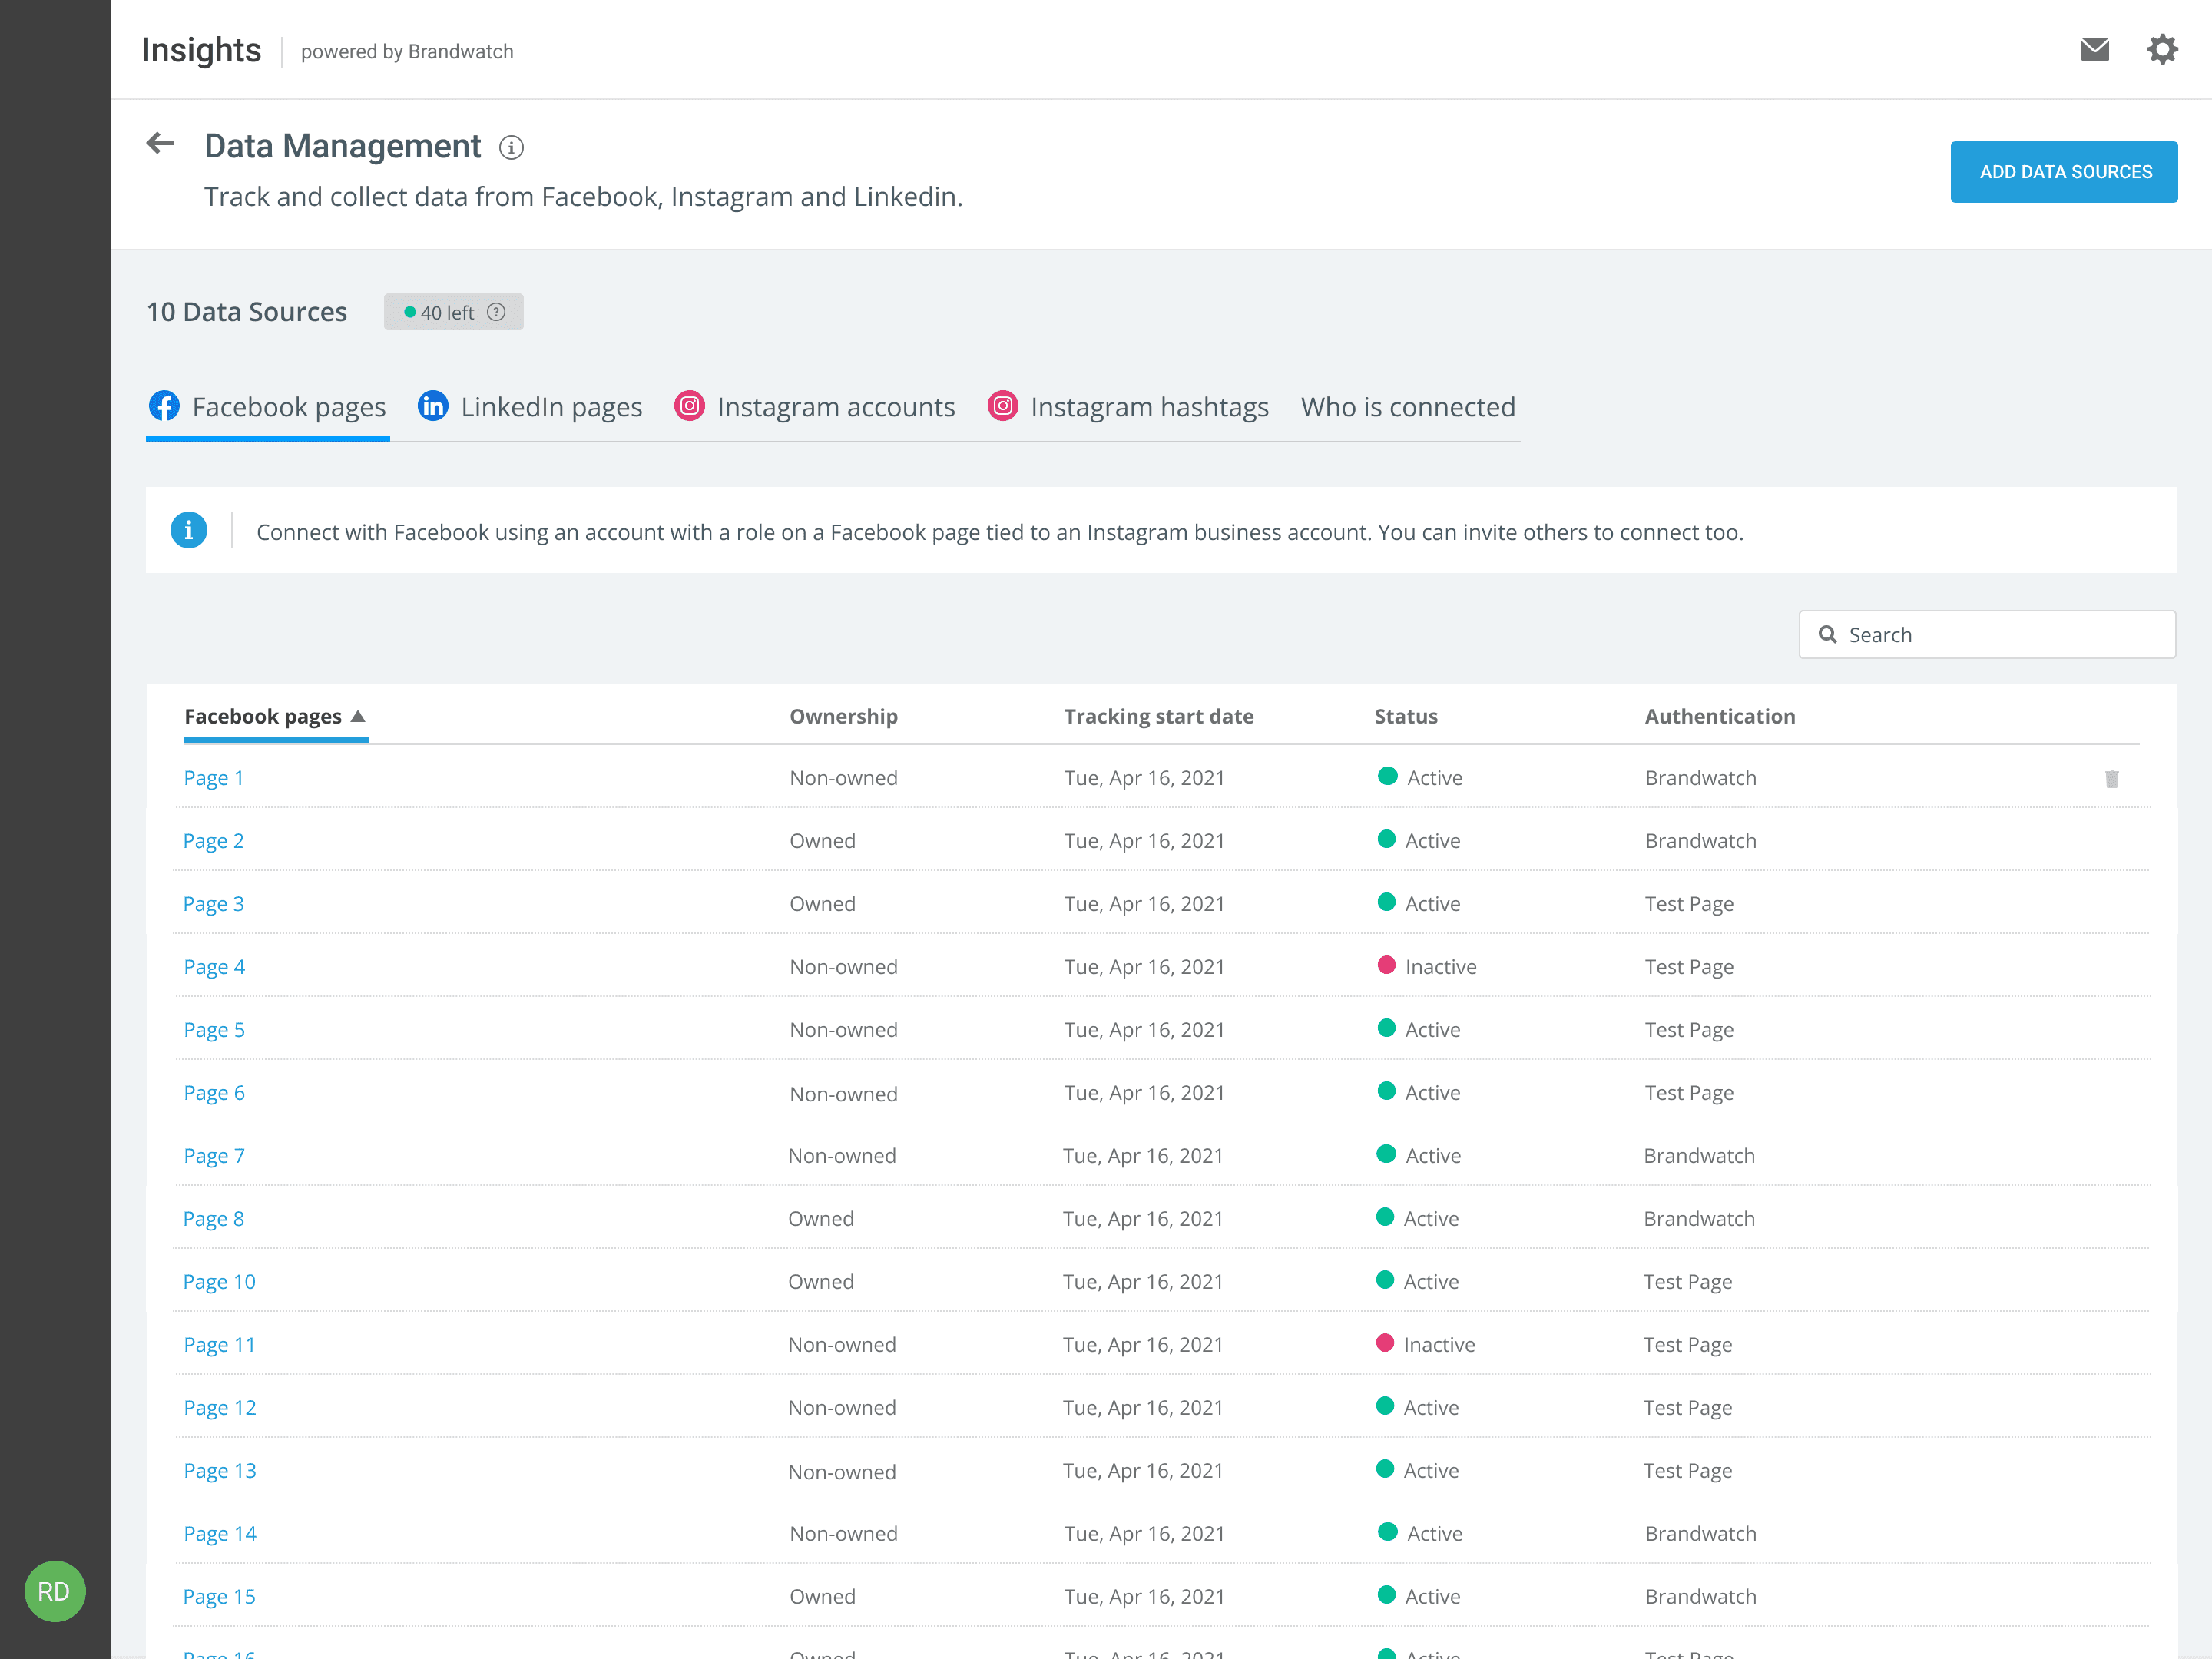The width and height of the screenshot is (2212, 1659).
Task: Click Instagram icon beside Instagram accounts
Action: (x=689, y=406)
